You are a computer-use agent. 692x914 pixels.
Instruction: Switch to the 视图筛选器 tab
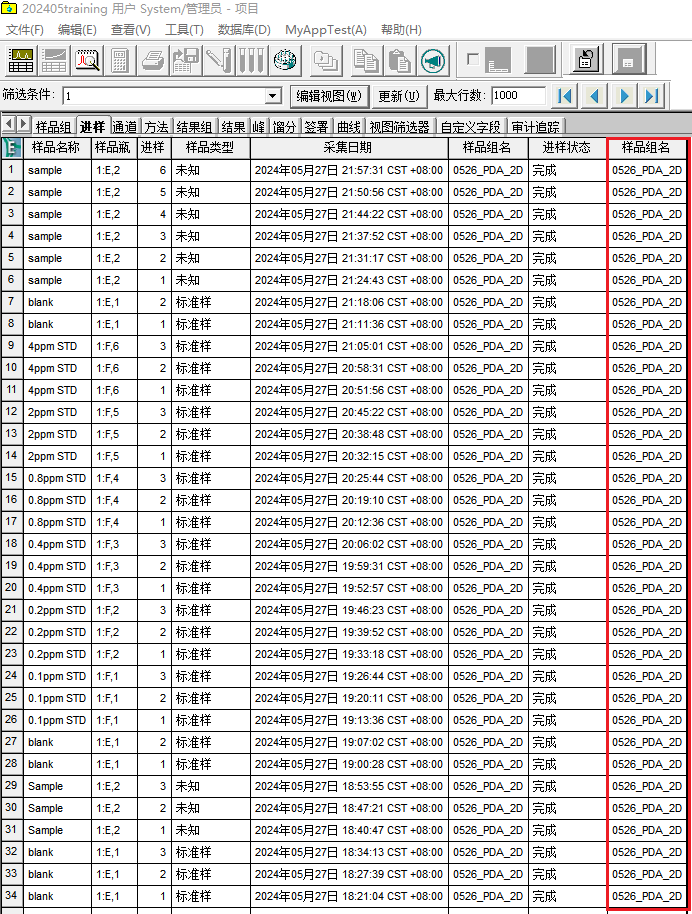[x=399, y=127]
